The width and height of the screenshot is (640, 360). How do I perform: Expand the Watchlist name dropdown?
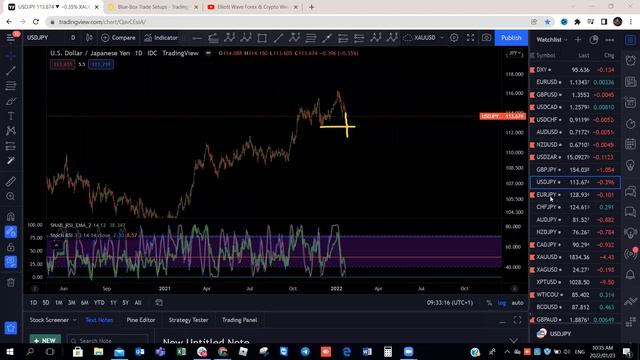click(552, 40)
